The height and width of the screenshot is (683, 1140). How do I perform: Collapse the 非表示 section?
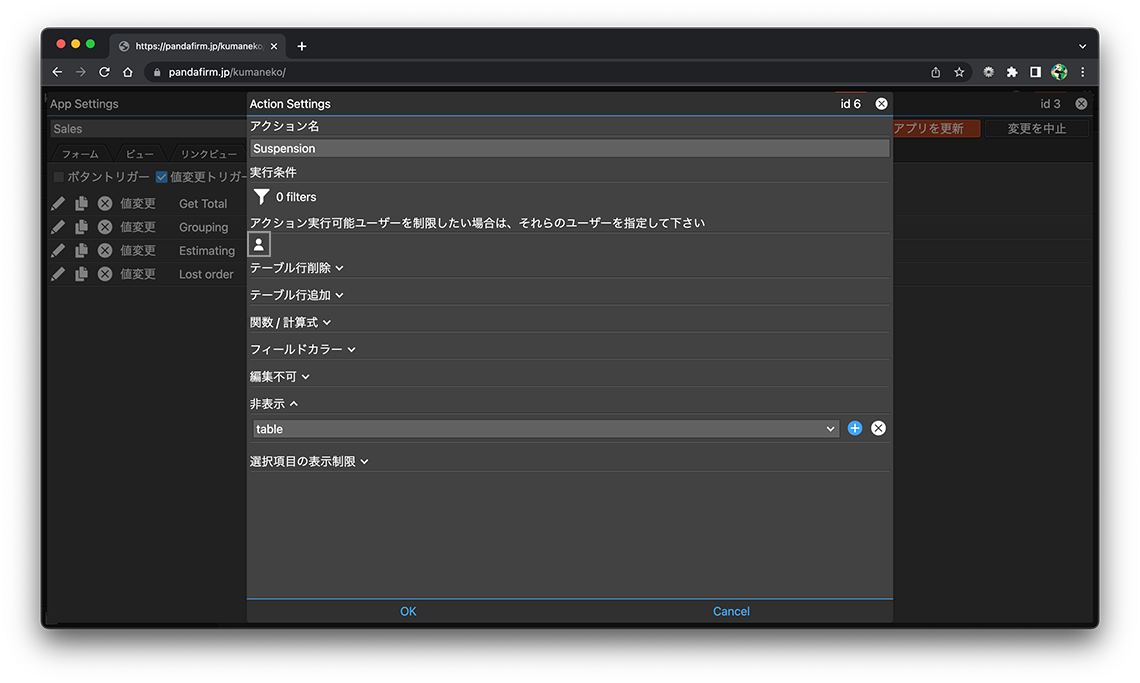point(274,404)
